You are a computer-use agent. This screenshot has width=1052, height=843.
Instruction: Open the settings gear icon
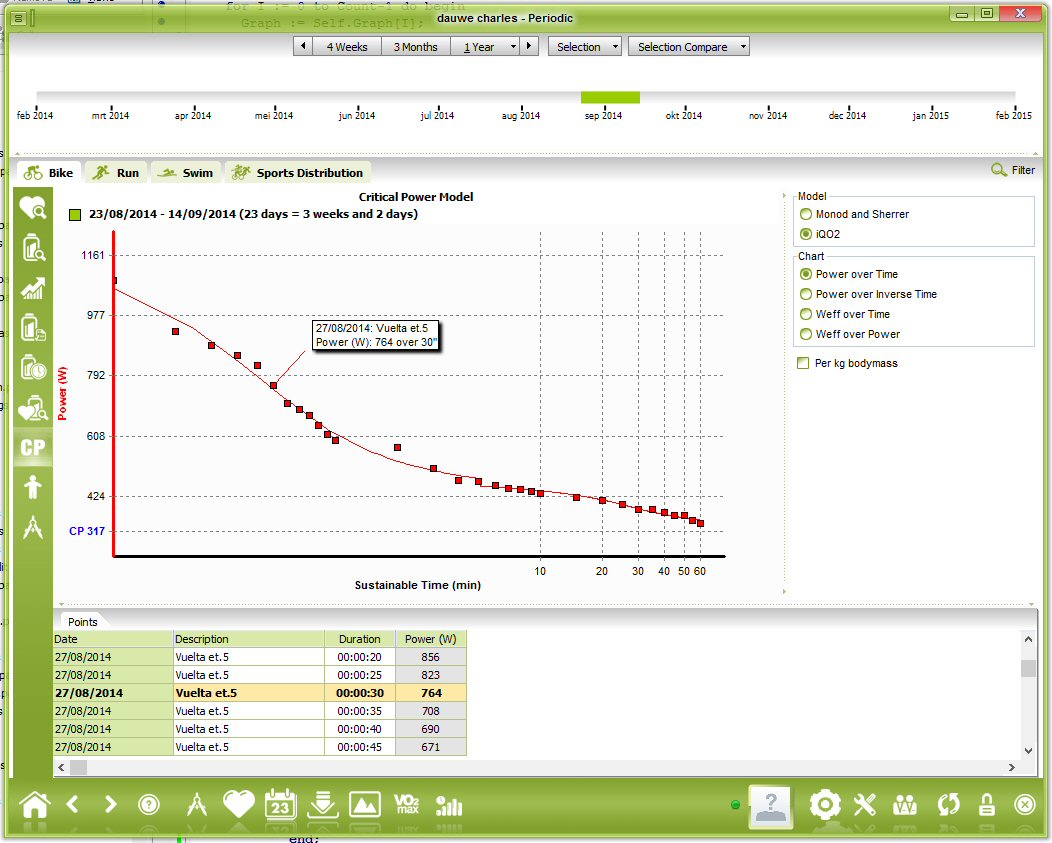click(x=825, y=804)
